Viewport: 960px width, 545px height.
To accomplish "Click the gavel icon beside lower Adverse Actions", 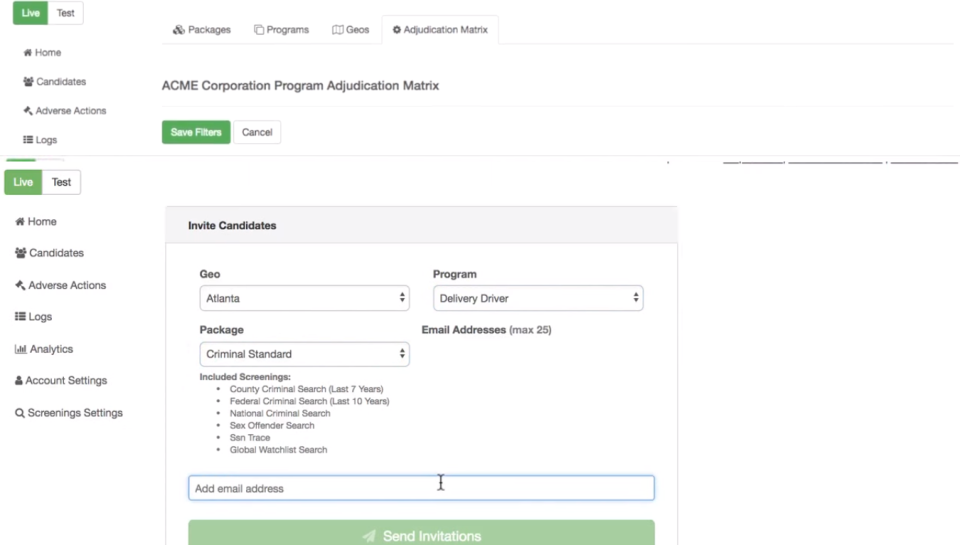I will (20, 285).
